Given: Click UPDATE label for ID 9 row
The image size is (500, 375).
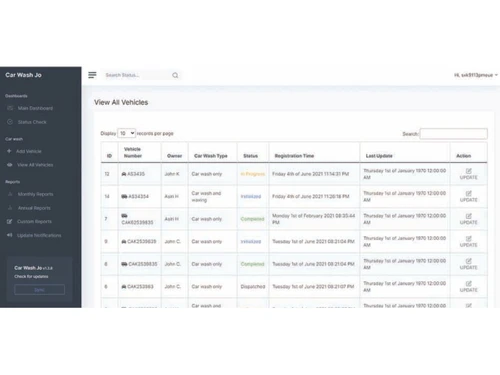Looking at the screenshot, I should (468, 245).
